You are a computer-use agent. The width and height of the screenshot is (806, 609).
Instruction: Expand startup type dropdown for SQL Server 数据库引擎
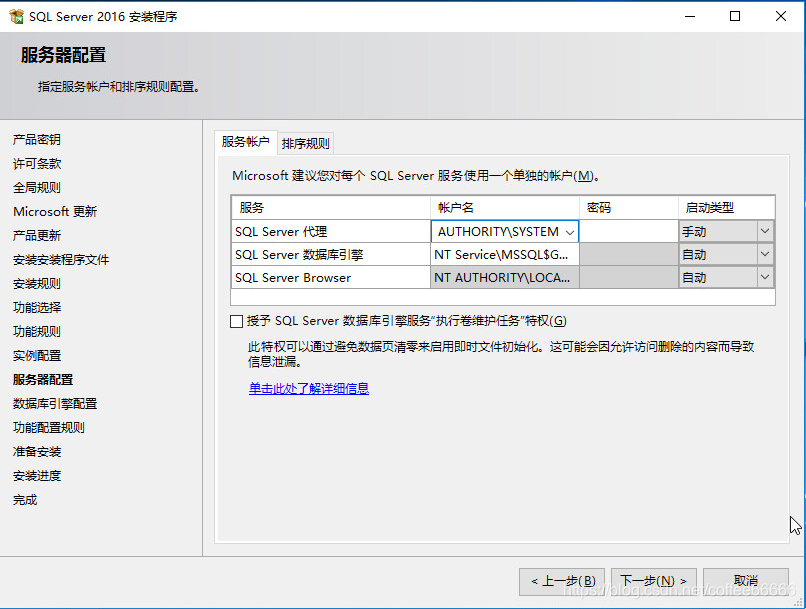765,254
